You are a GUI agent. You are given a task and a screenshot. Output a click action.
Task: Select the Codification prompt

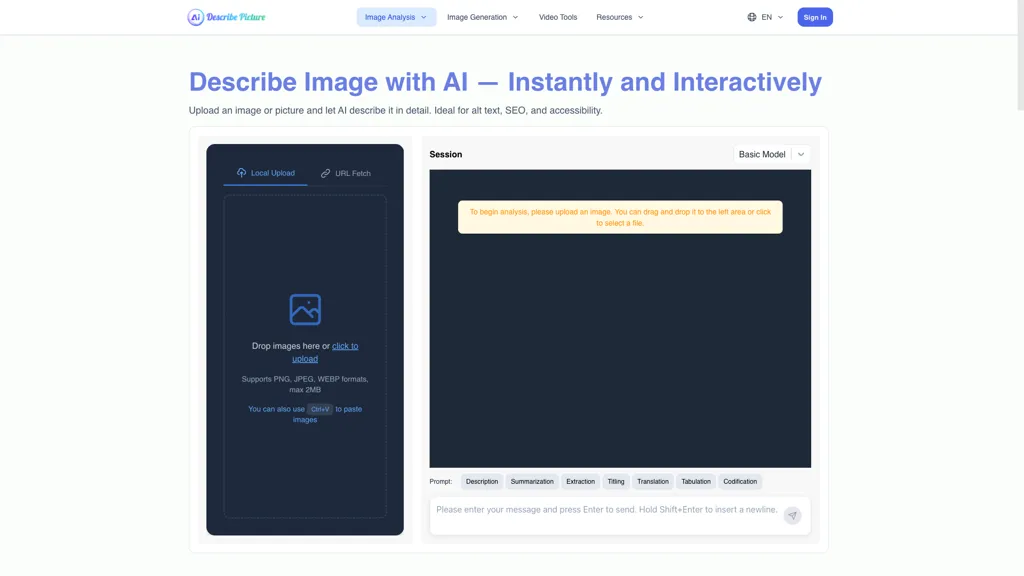(740, 481)
